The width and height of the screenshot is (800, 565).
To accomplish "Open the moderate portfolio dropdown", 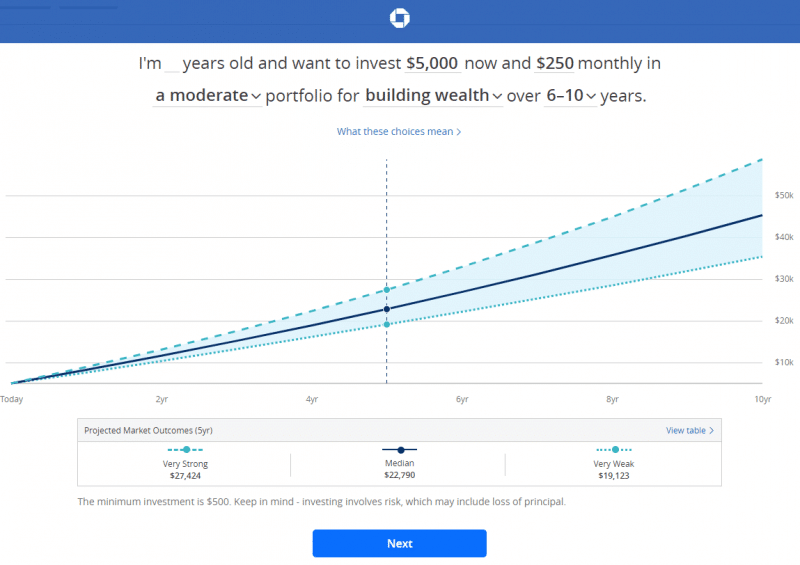I will 208,96.
